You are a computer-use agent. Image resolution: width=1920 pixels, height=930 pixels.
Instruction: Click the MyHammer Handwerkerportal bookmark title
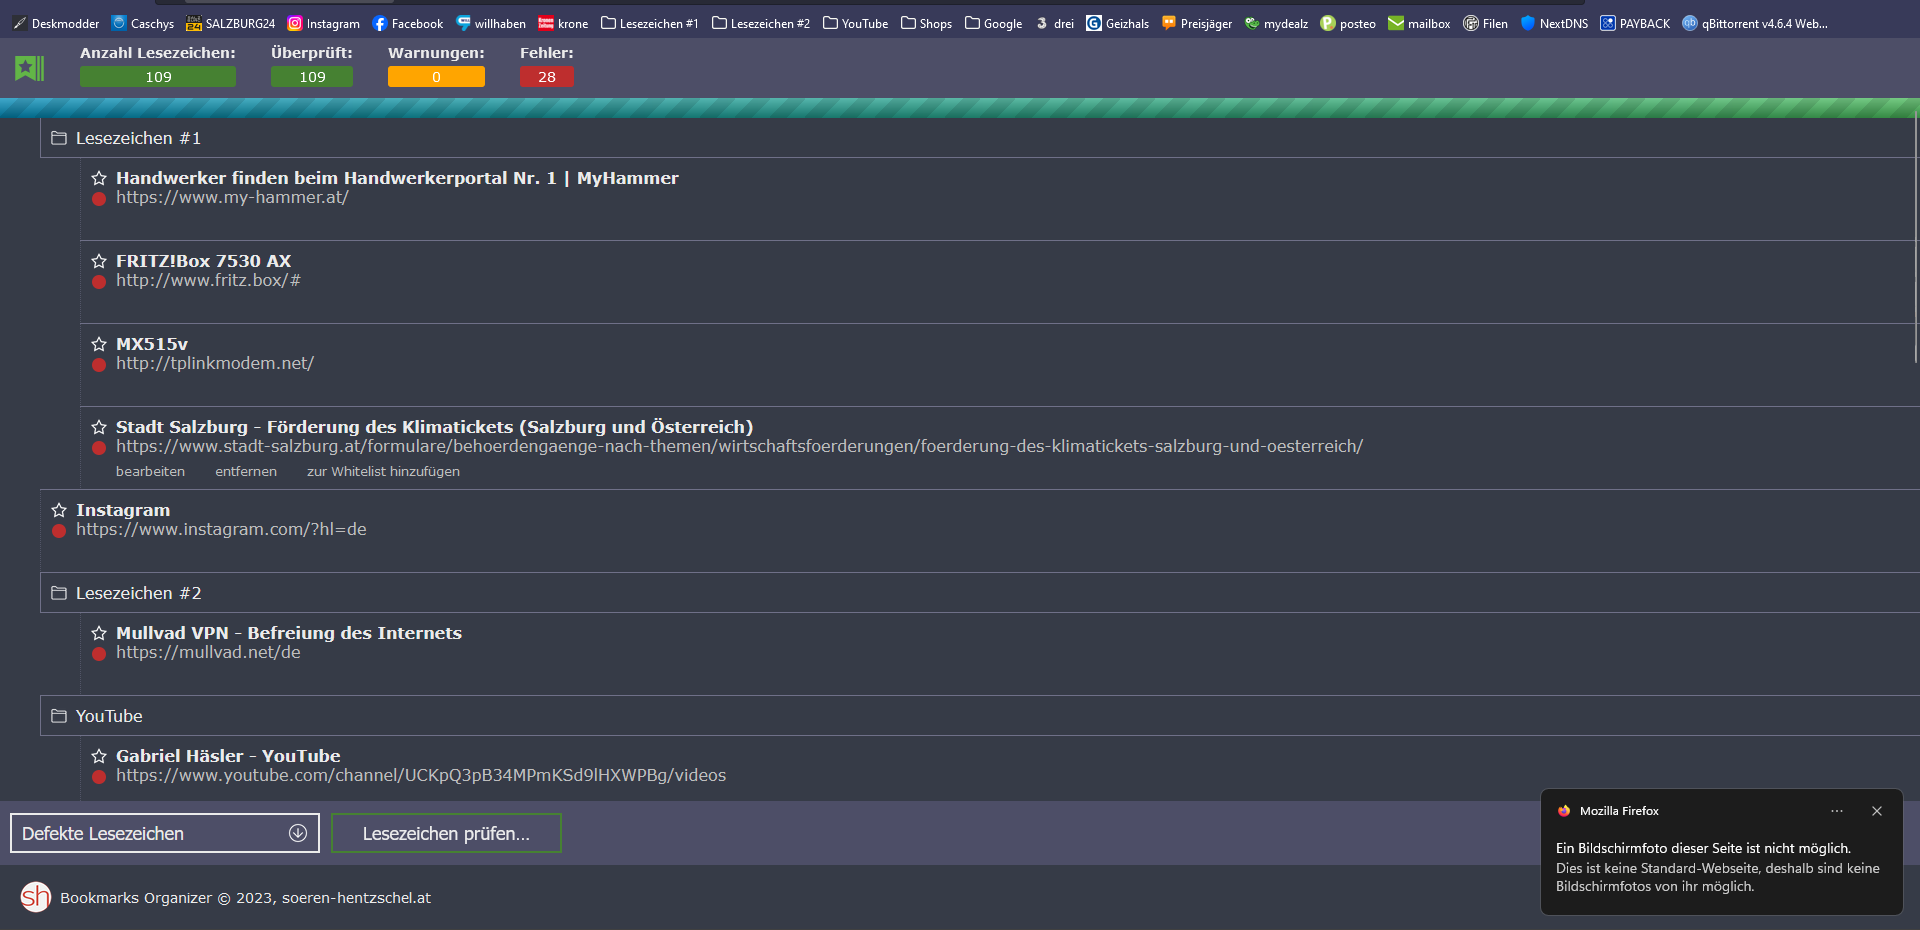[397, 178]
